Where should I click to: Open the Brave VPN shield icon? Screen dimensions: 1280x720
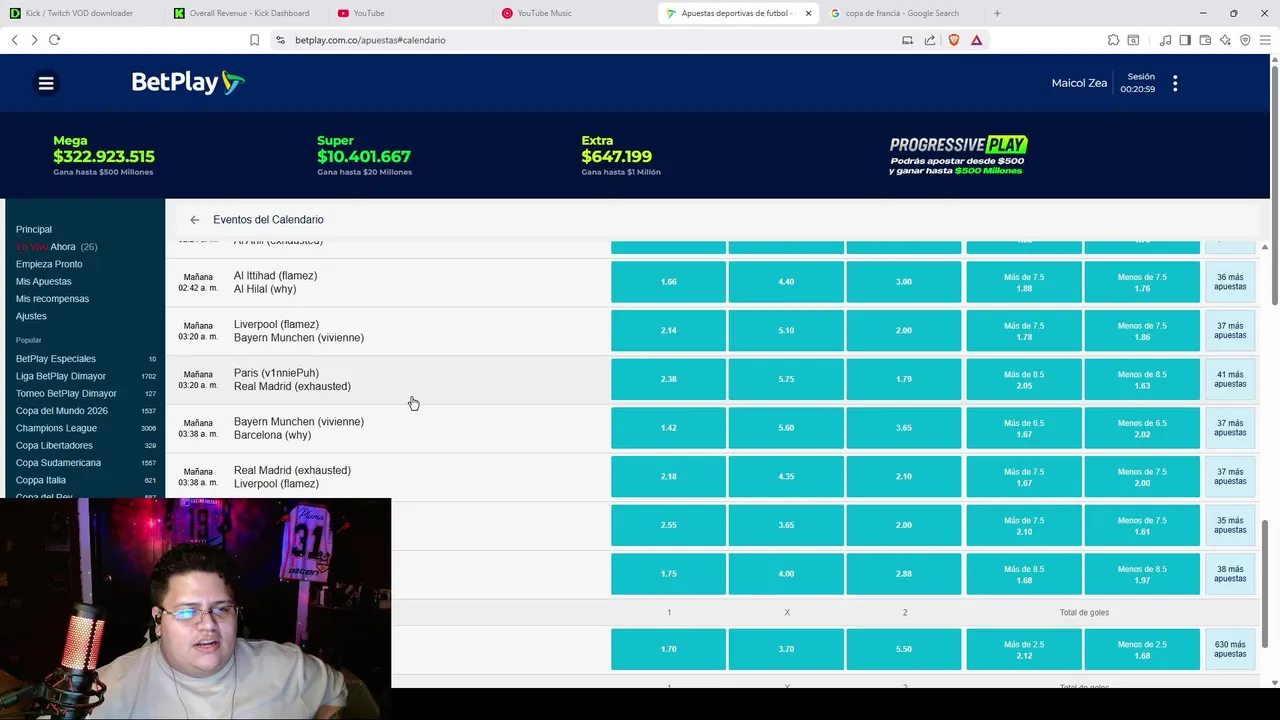coord(1245,40)
